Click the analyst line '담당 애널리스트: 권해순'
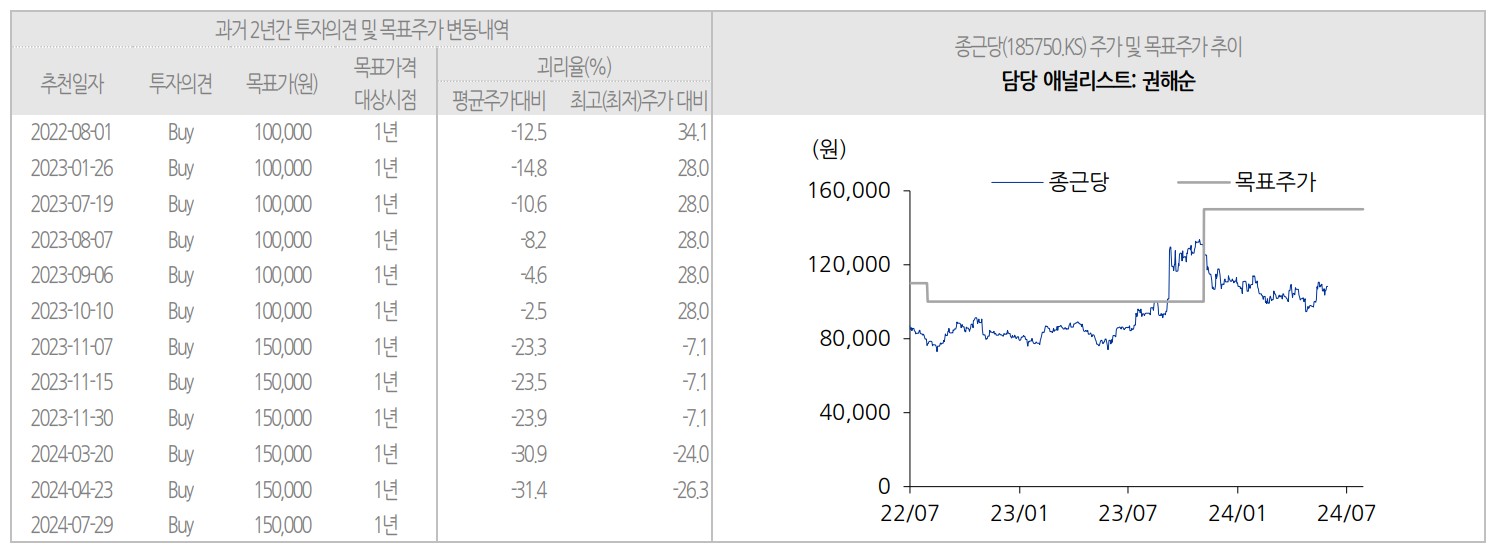 (1098, 82)
